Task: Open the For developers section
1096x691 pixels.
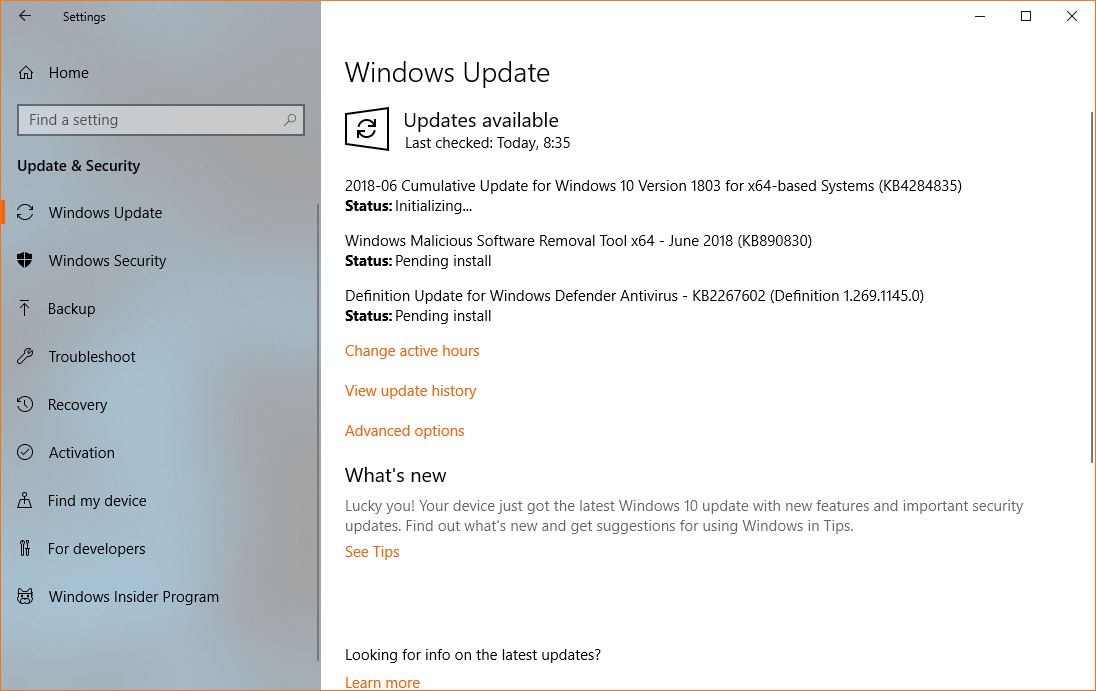Action: pos(96,548)
